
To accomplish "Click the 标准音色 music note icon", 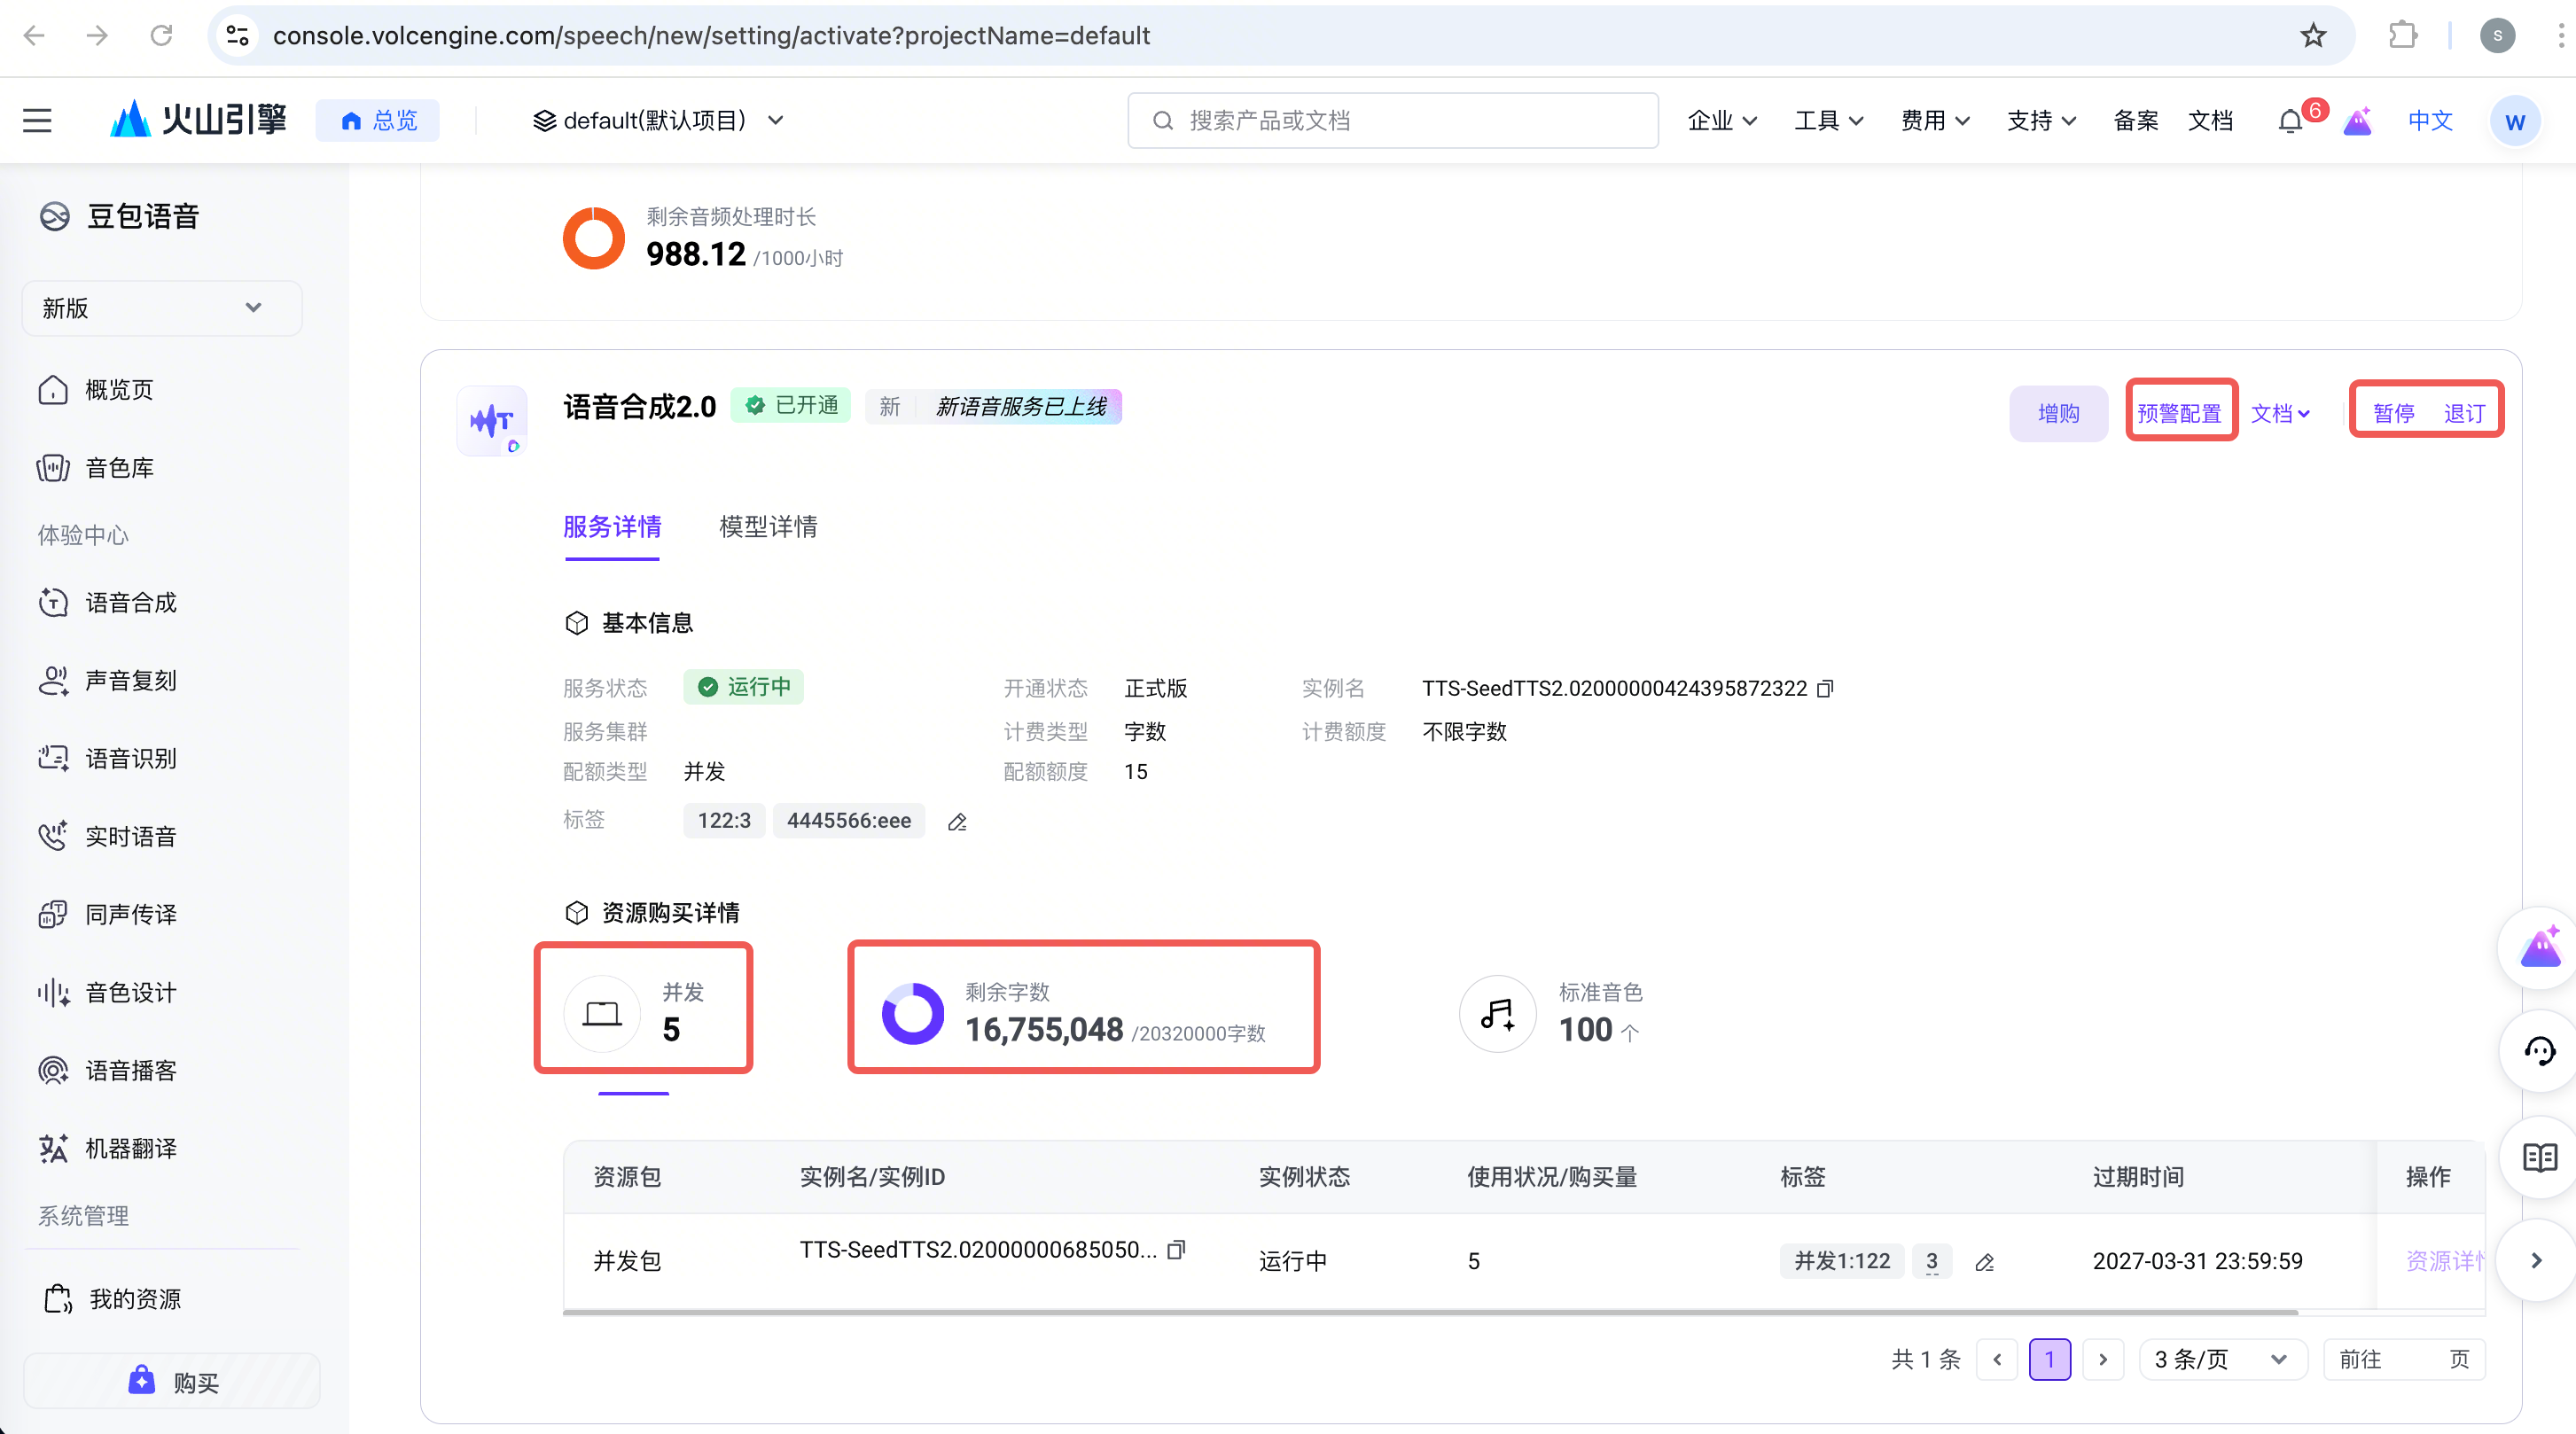I will pos(1497,1014).
